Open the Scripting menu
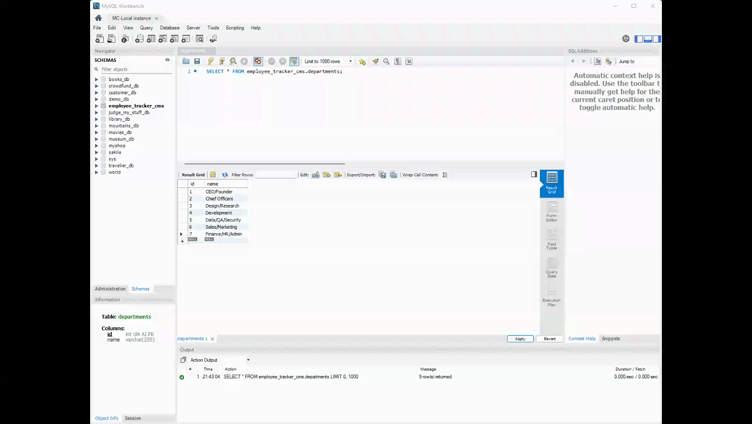This screenshot has width=752, height=424. coord(235,28)
